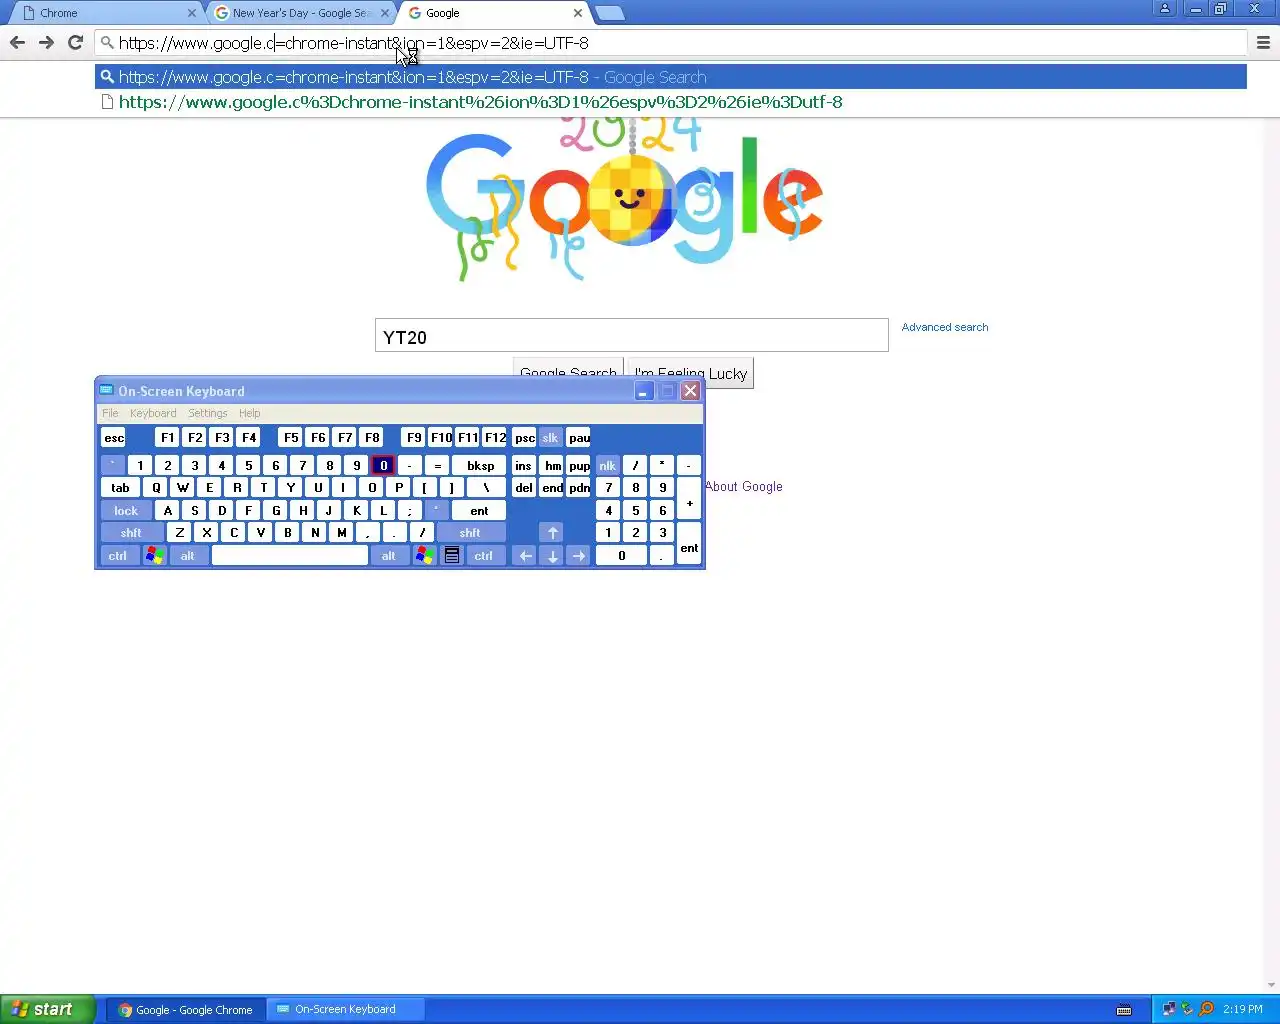Viewport: 1280px width, 1024px height.
Task: Open the On-Screen Keyboard Help menu
Action: tap(250, 413)
